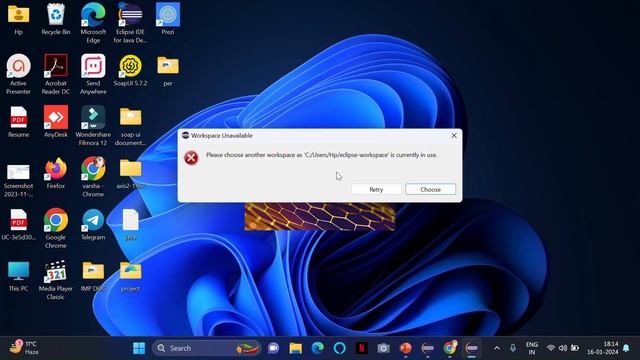Open the video camera chat app in taskbar
Viewport: 640px width, 360px height.
tap(273, 348)
